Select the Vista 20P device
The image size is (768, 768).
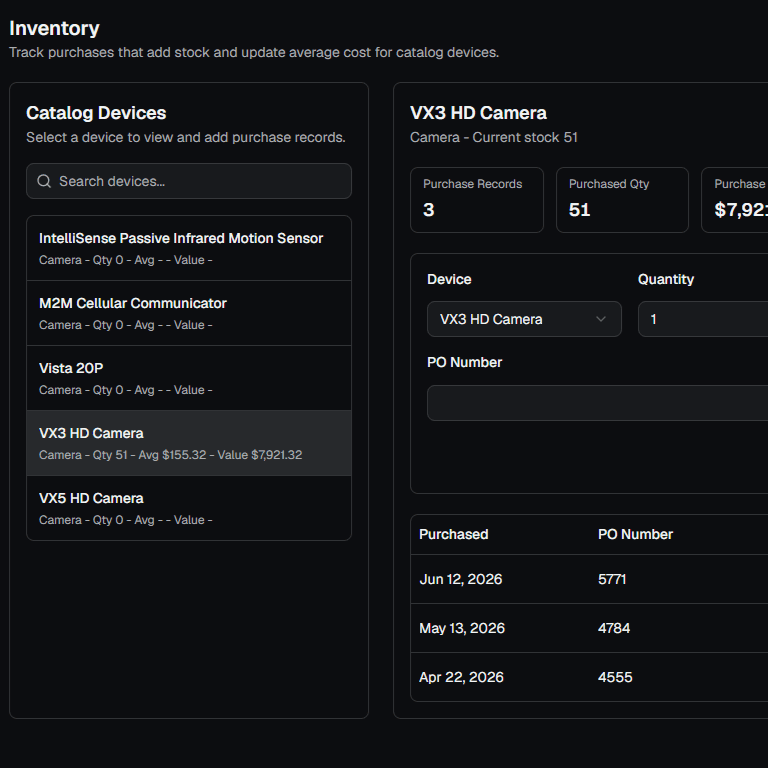coord(189,379)
